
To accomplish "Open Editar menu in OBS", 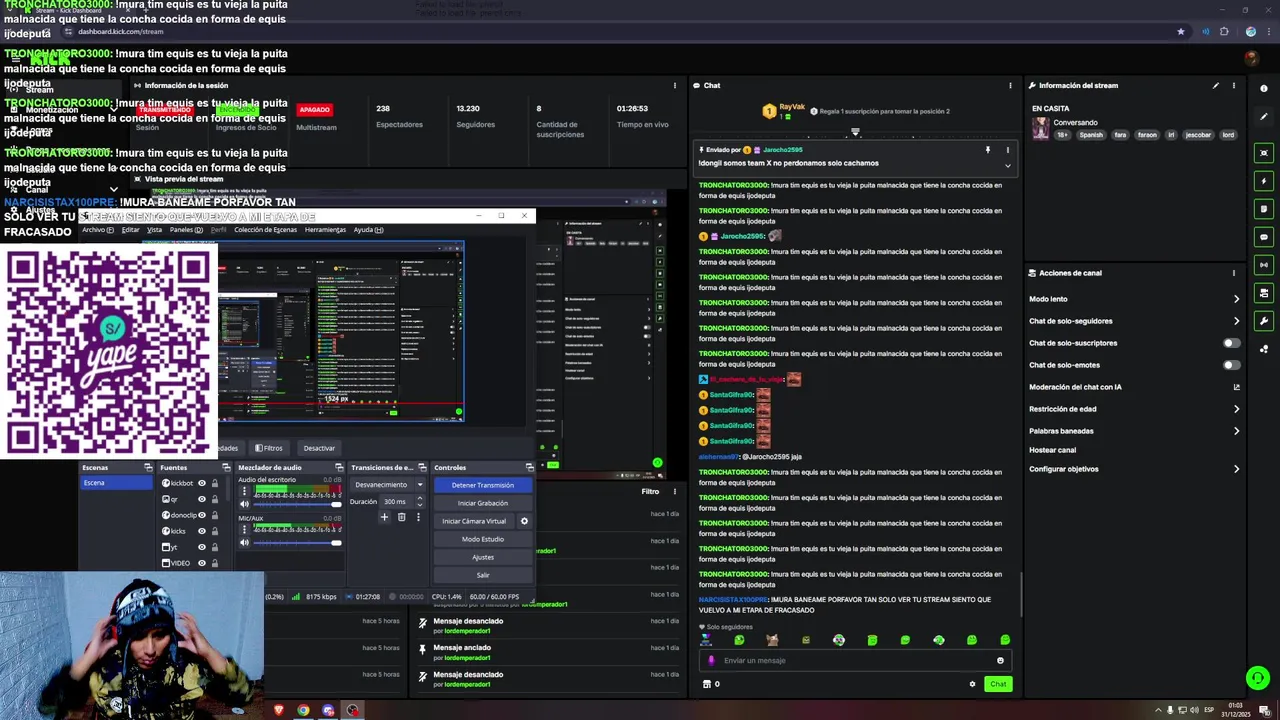I will [x=131, y=230].
